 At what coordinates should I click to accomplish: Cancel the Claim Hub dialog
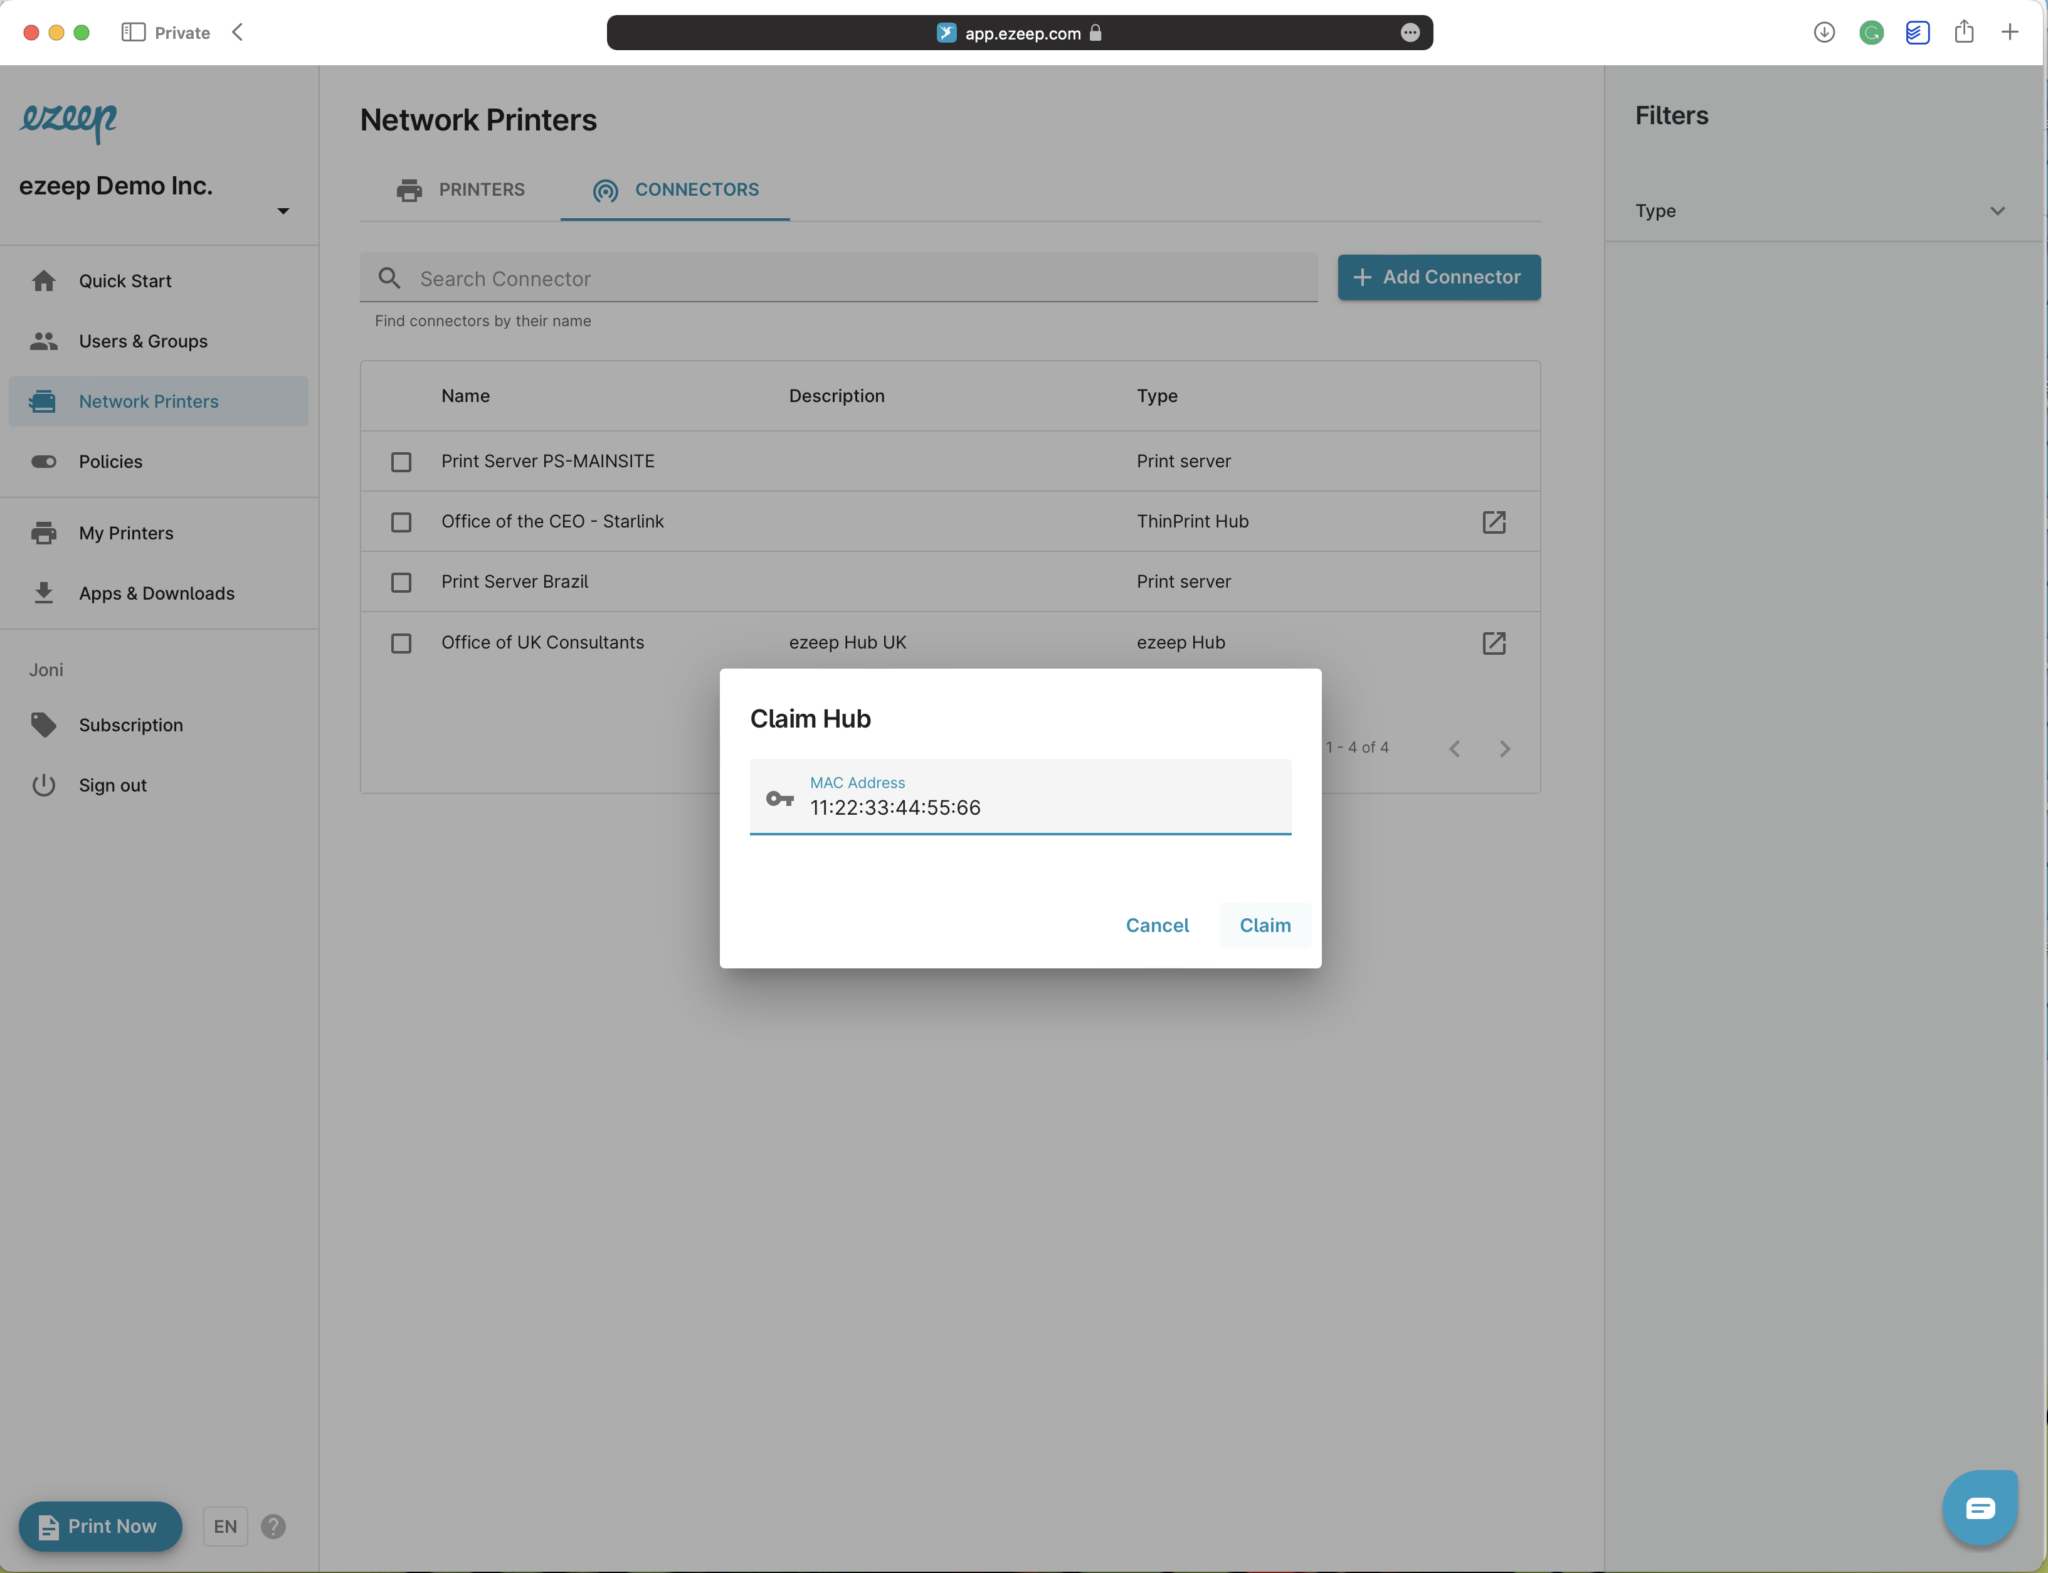point(1157,925)
